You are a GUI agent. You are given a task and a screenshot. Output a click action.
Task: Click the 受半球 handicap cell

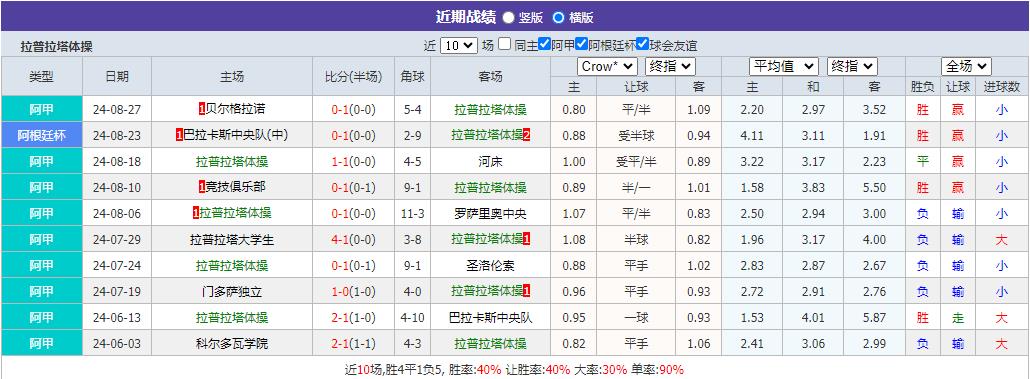pos(637,135)
